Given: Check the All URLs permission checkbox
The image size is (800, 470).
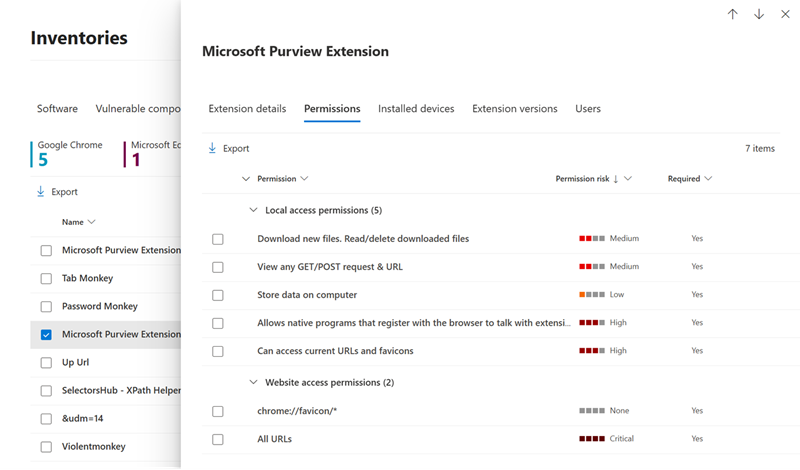Looking at the screenshot, I should point(218,439).
